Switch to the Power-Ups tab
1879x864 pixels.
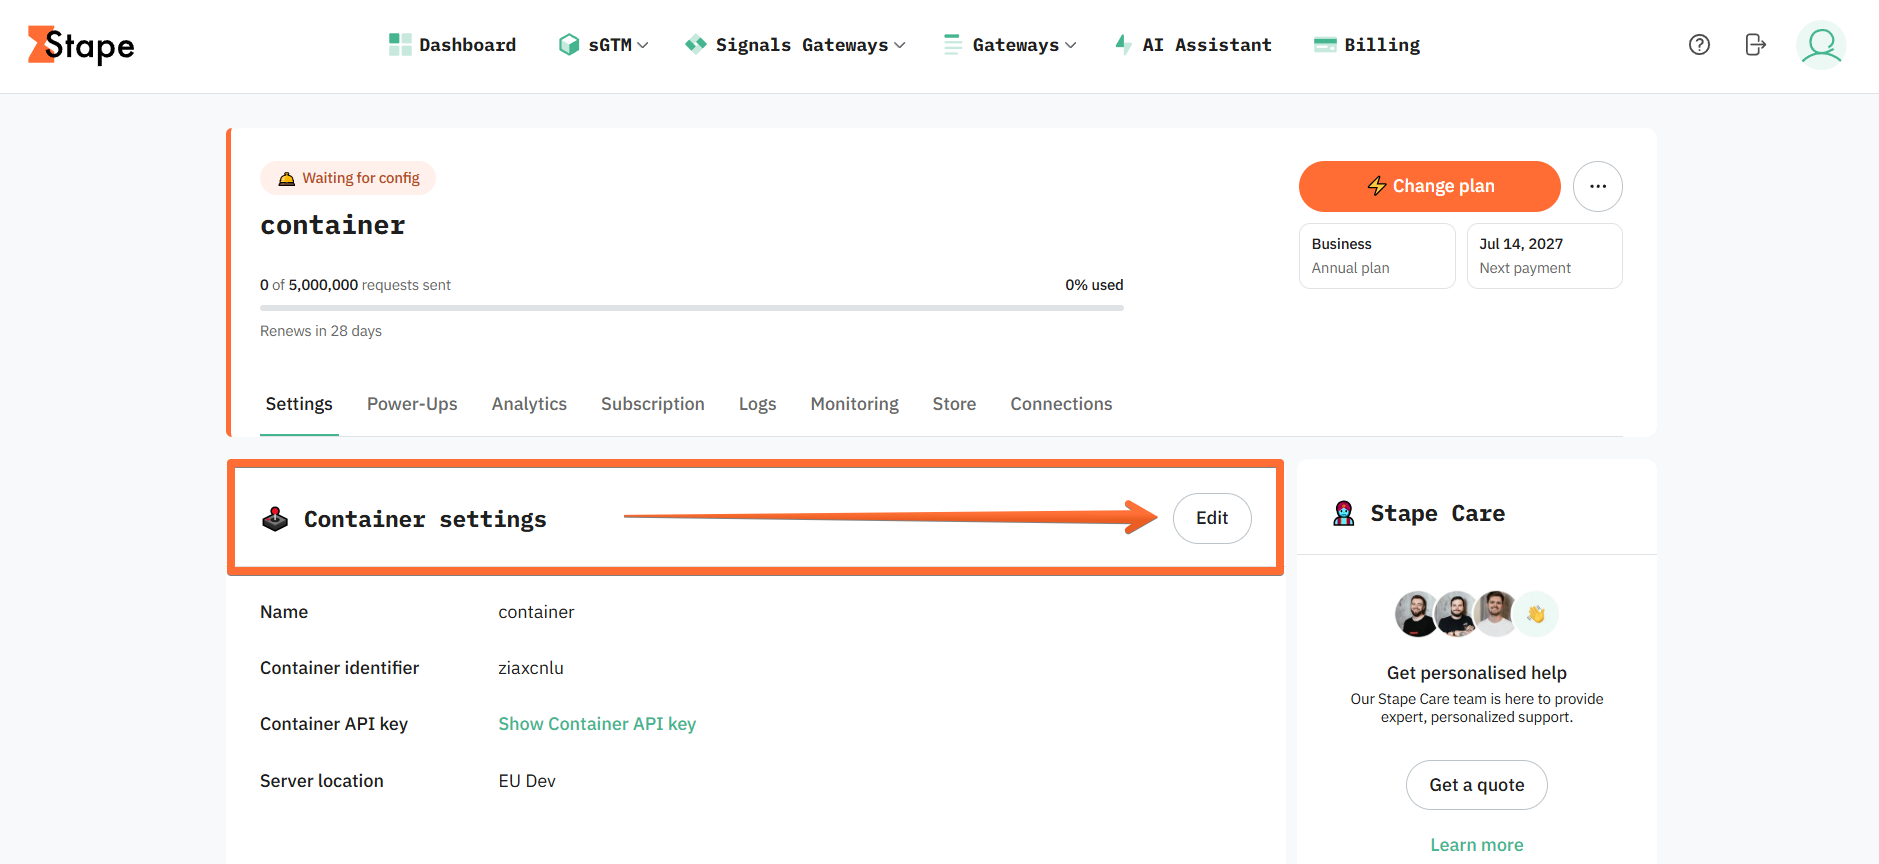pyautogui.click(x=412, y=404)
